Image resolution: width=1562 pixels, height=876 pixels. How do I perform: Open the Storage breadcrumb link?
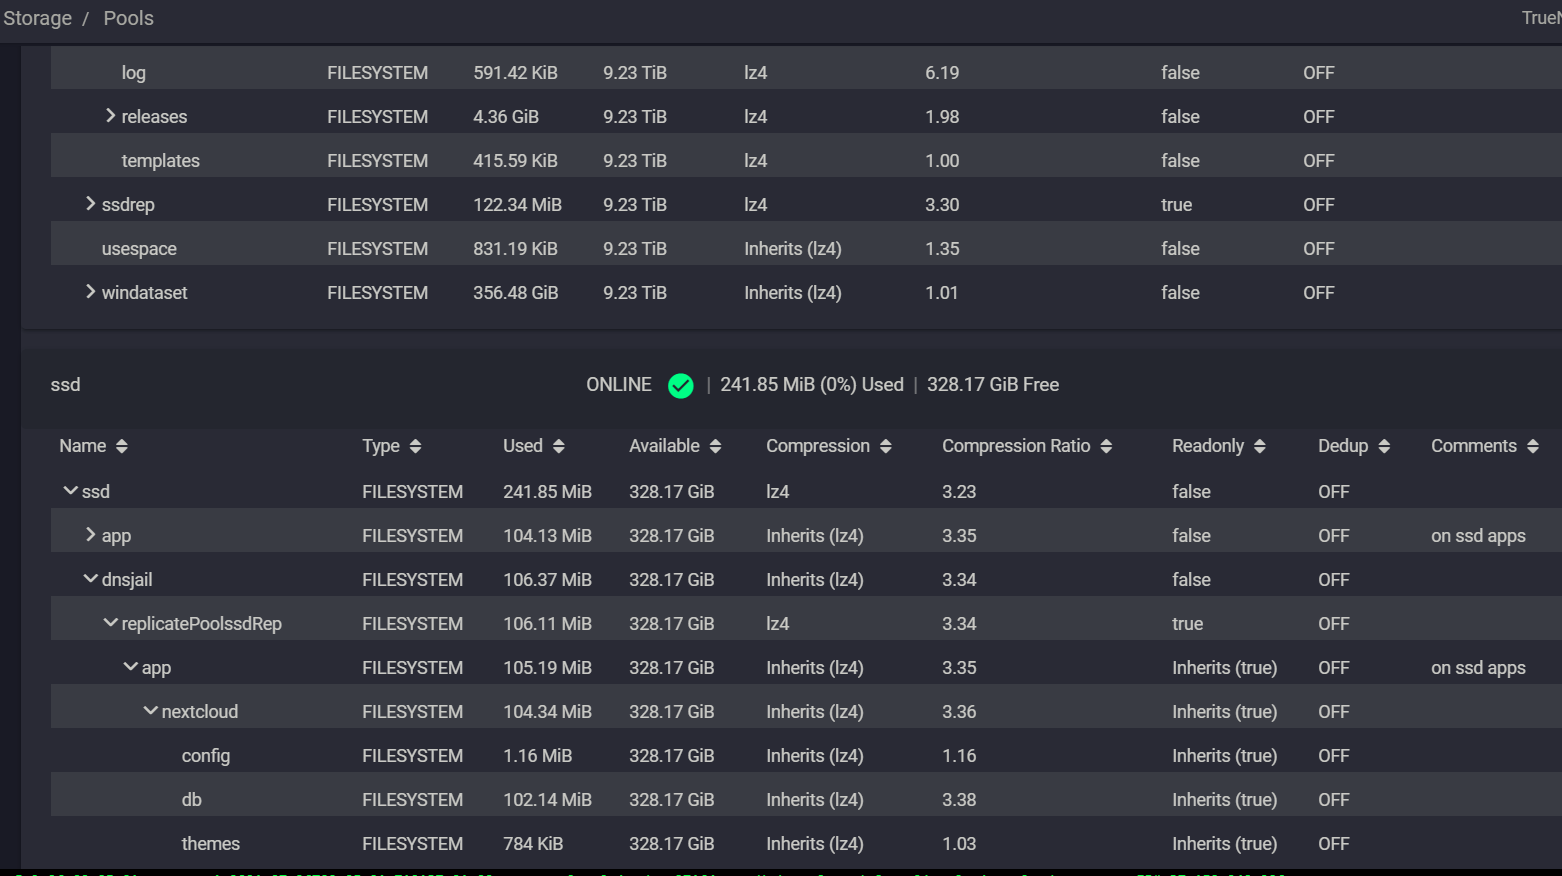(x=37, y=18)
